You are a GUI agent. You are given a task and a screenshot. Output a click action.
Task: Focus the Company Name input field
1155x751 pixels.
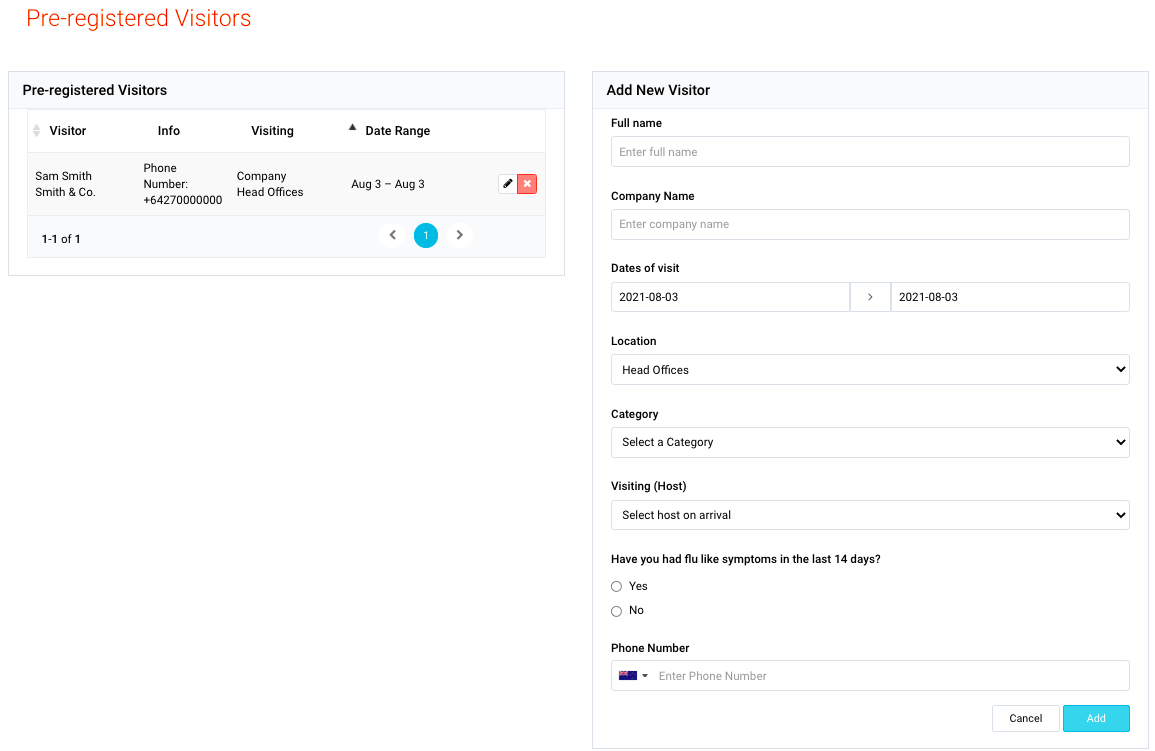pos(870,225)
